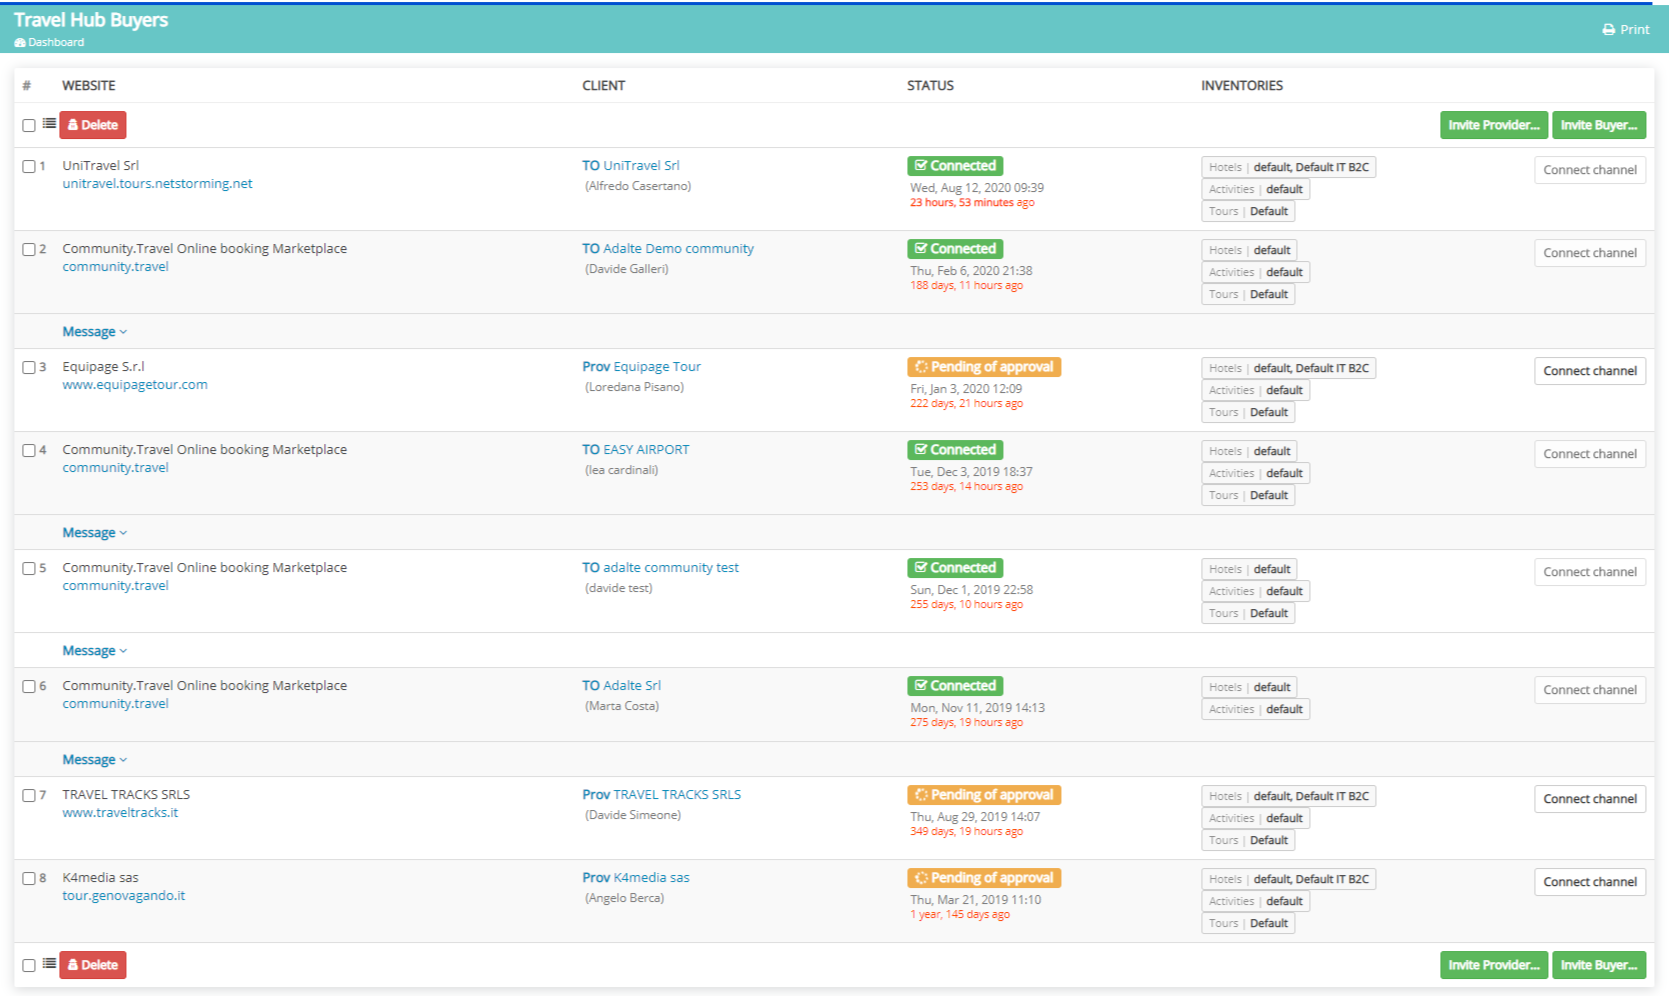Expand the Message section under Adalte Demo community
This screenshot has height=996, width=1669.
[x=90, y=331]
